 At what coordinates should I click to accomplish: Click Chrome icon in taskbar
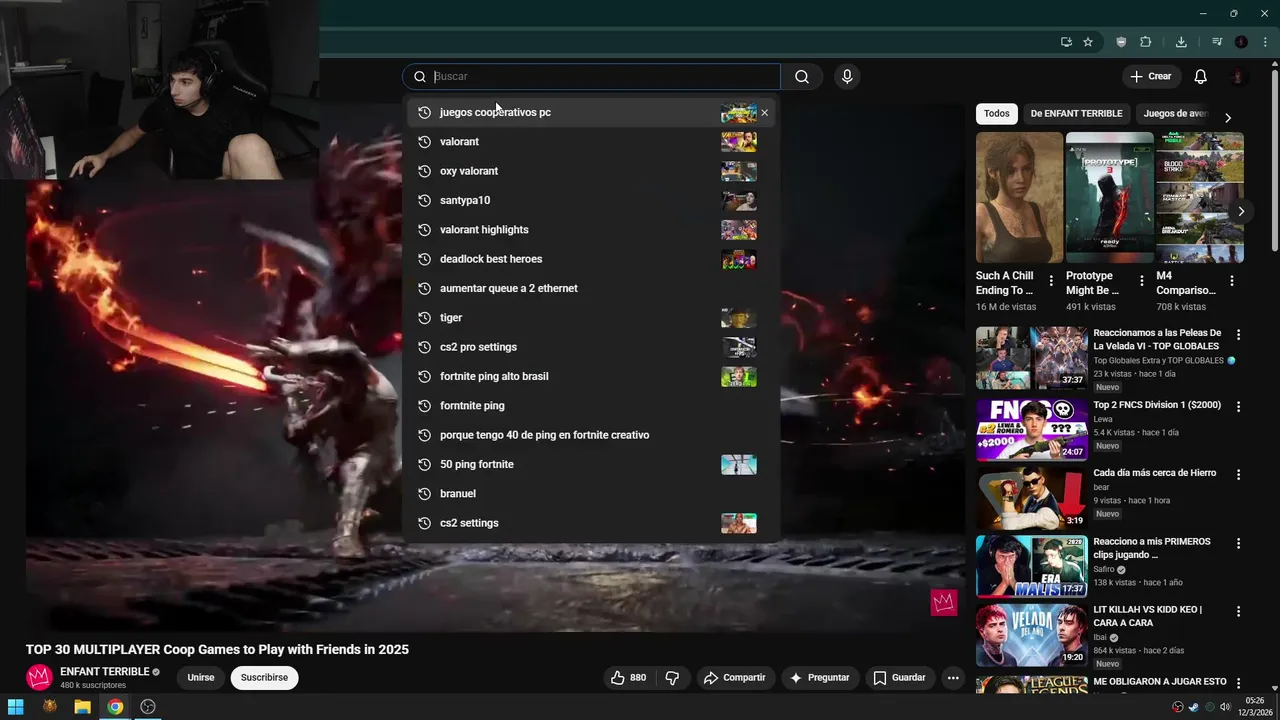click(116, 707)
